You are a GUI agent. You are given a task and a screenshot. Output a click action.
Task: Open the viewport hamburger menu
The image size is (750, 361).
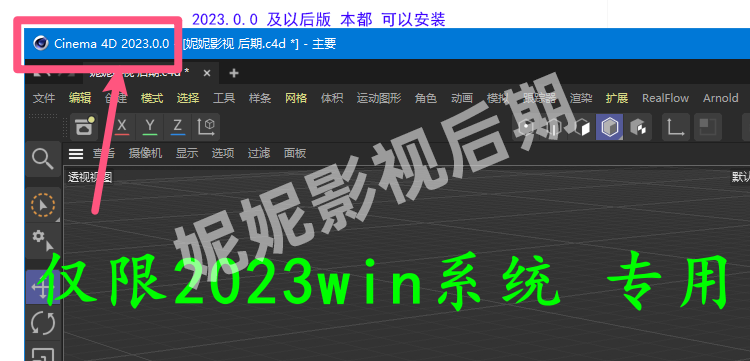(x=76, y=153)
